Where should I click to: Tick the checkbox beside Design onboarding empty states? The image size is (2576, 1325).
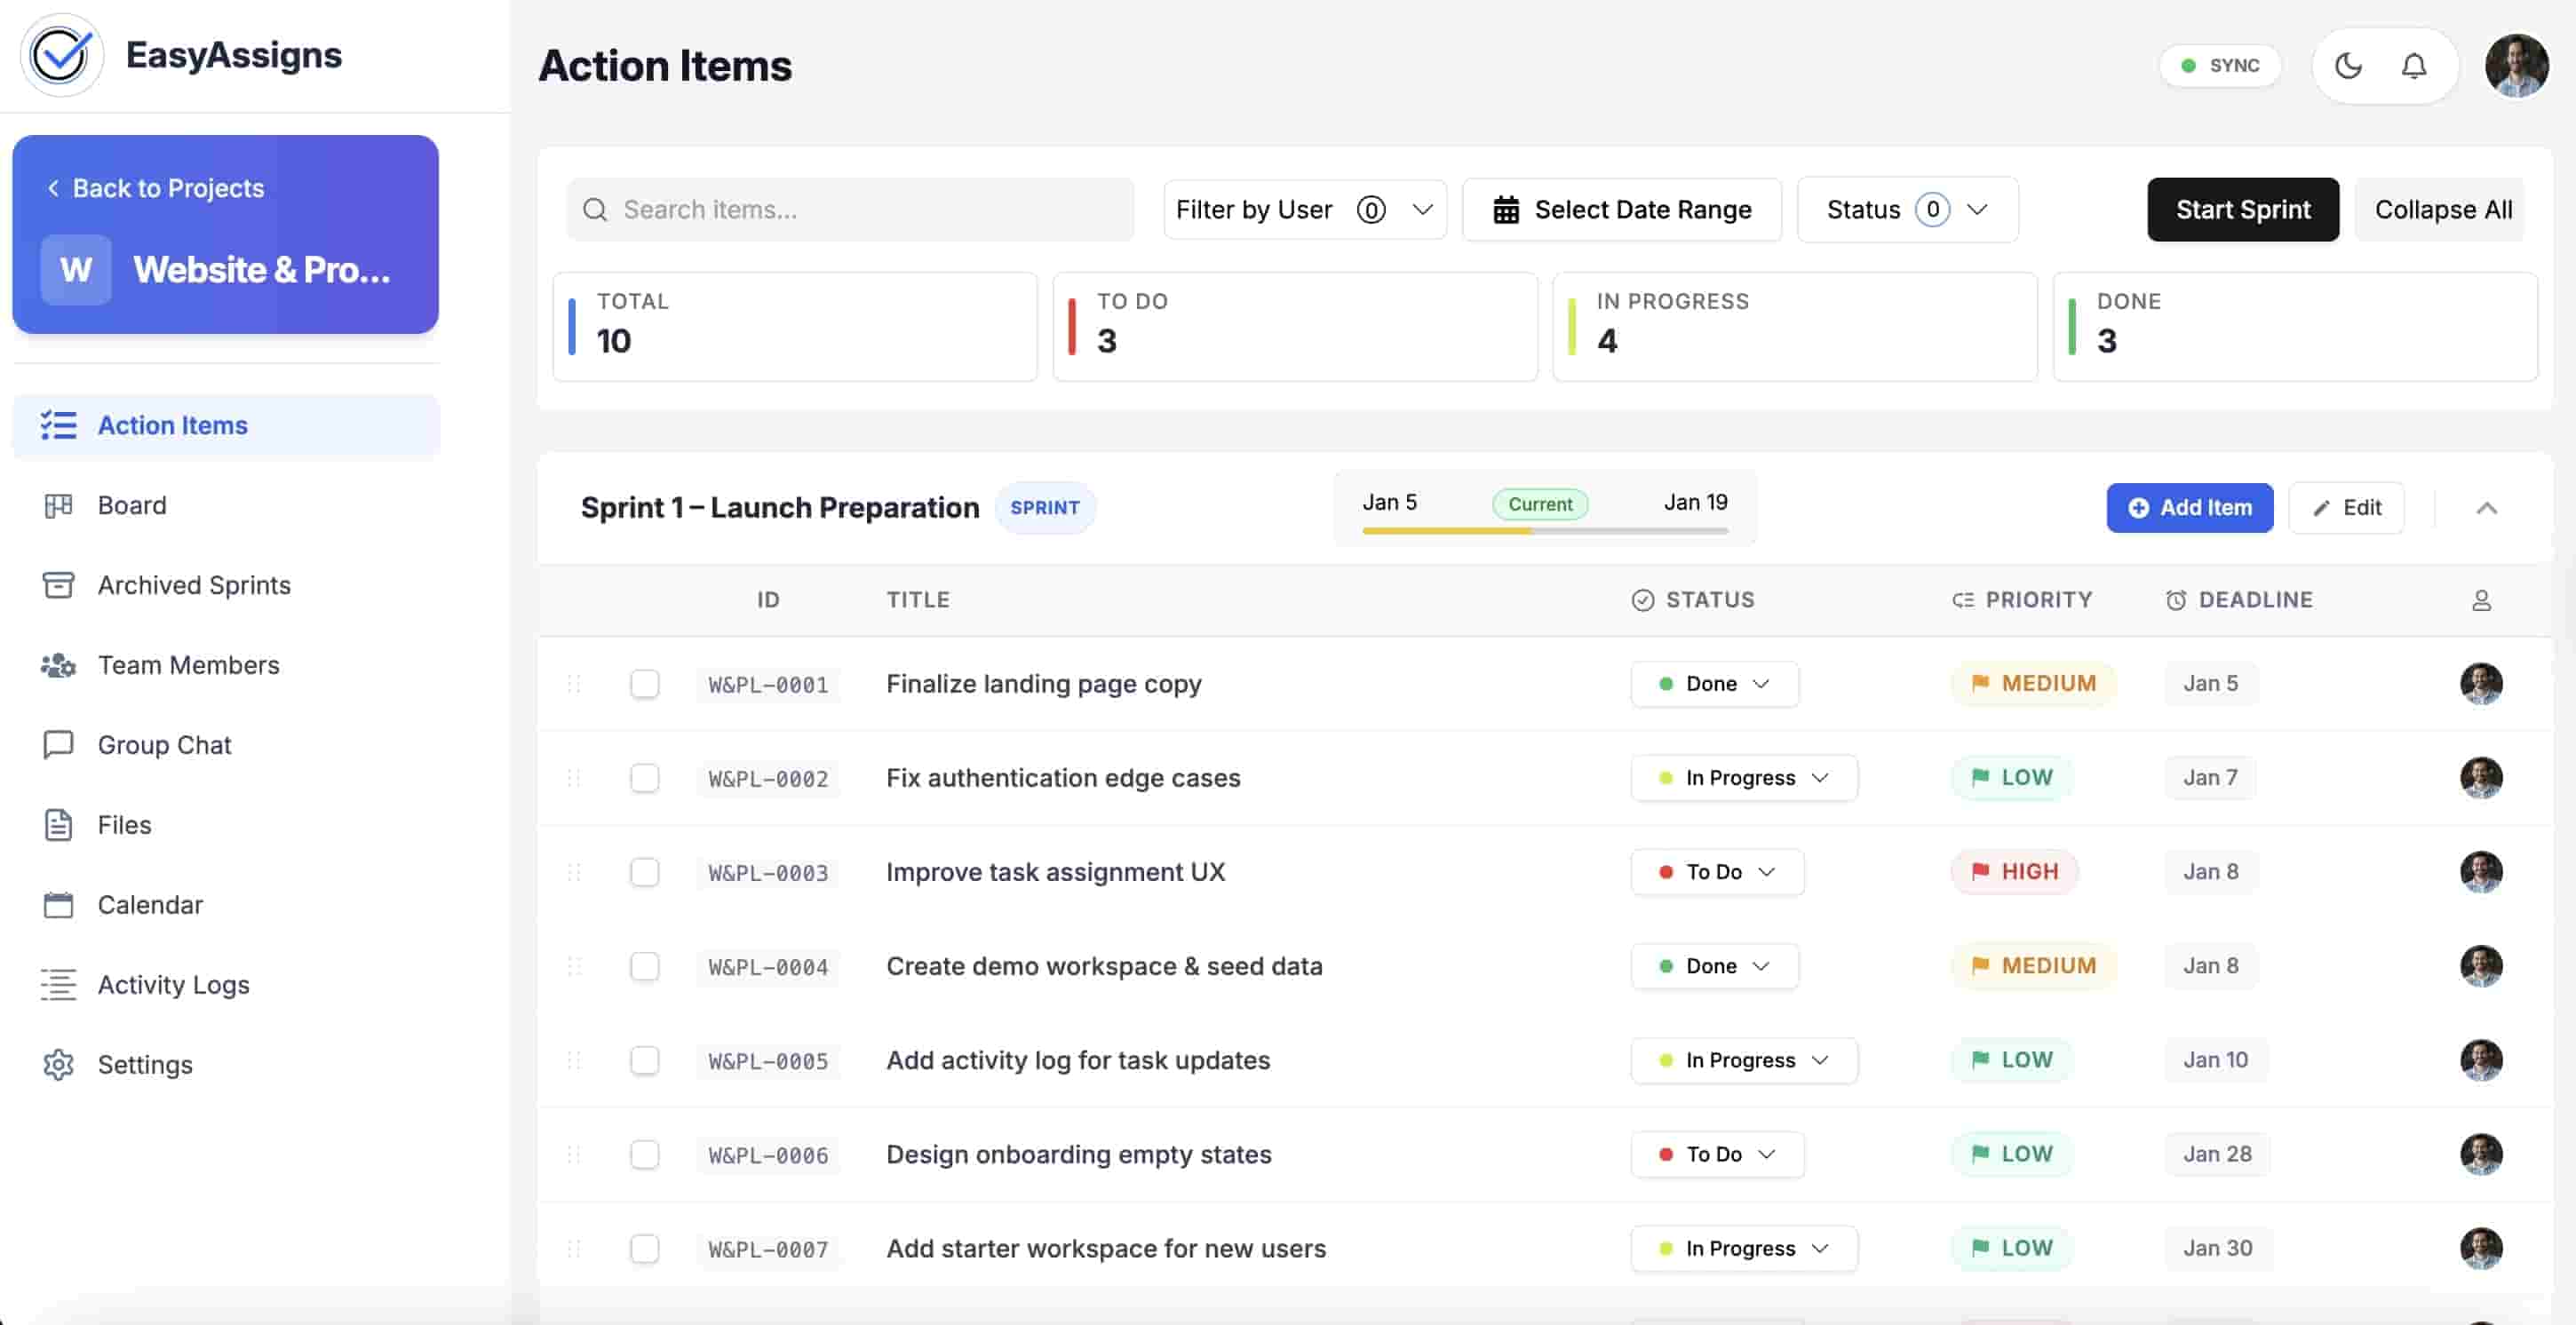tap(645, 1154)
